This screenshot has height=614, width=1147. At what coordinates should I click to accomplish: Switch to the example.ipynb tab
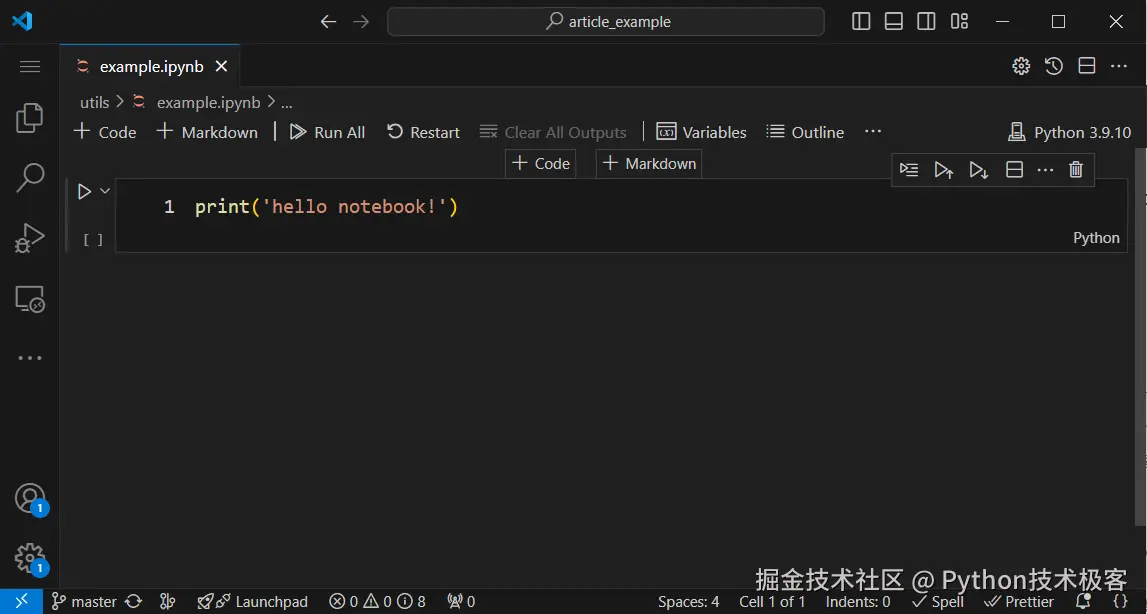point(151,66)
